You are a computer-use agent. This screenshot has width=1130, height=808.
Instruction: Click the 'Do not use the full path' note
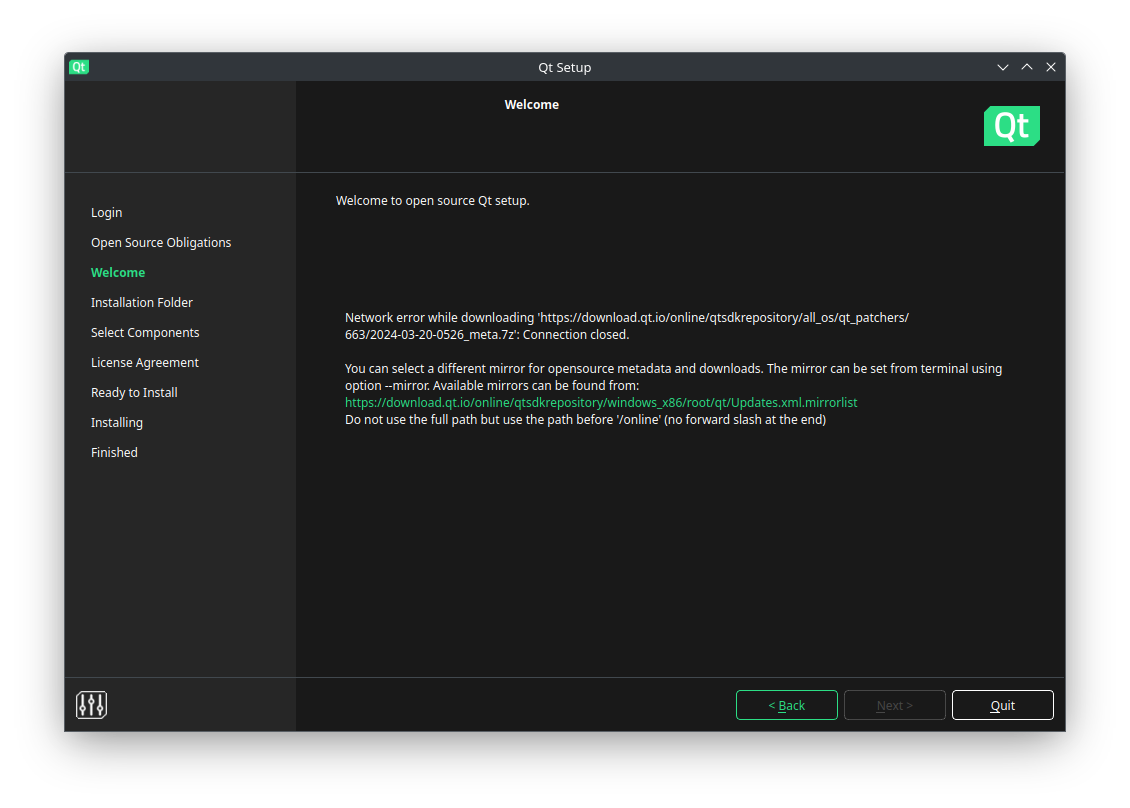pyautogui.click(x=585, y=419)
